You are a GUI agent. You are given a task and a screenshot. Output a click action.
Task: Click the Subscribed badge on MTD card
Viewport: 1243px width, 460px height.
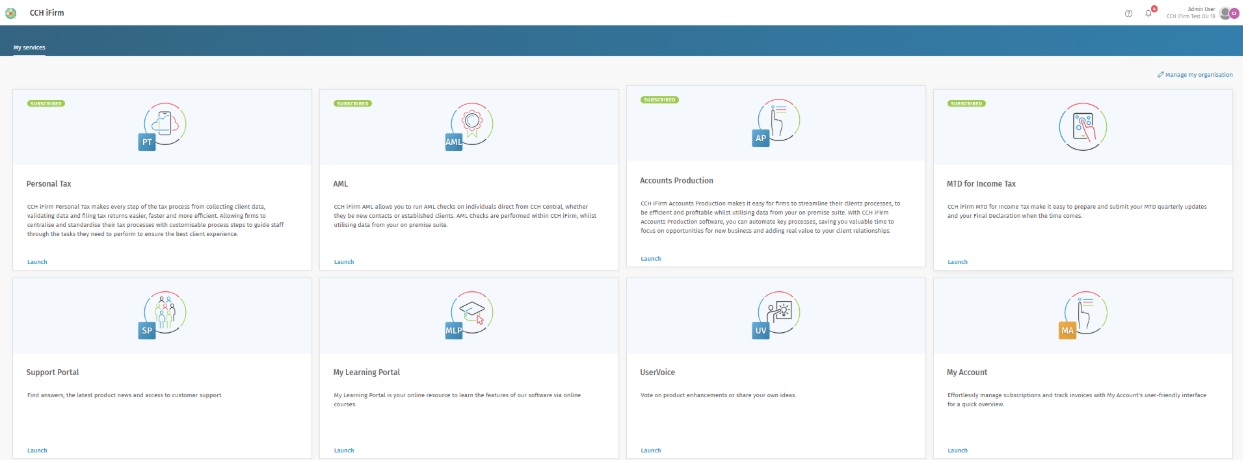(966, 103)
